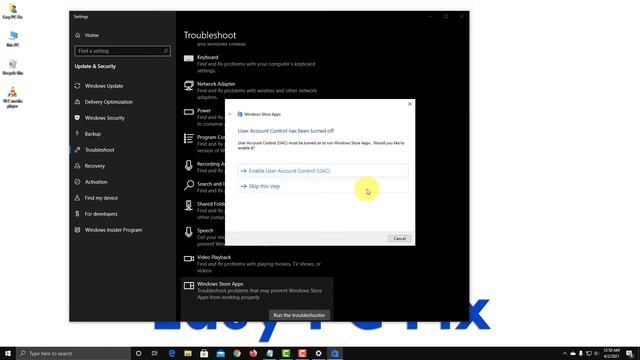
Task: Click the Recording Audio microphone icon
Action: (189, 165)
